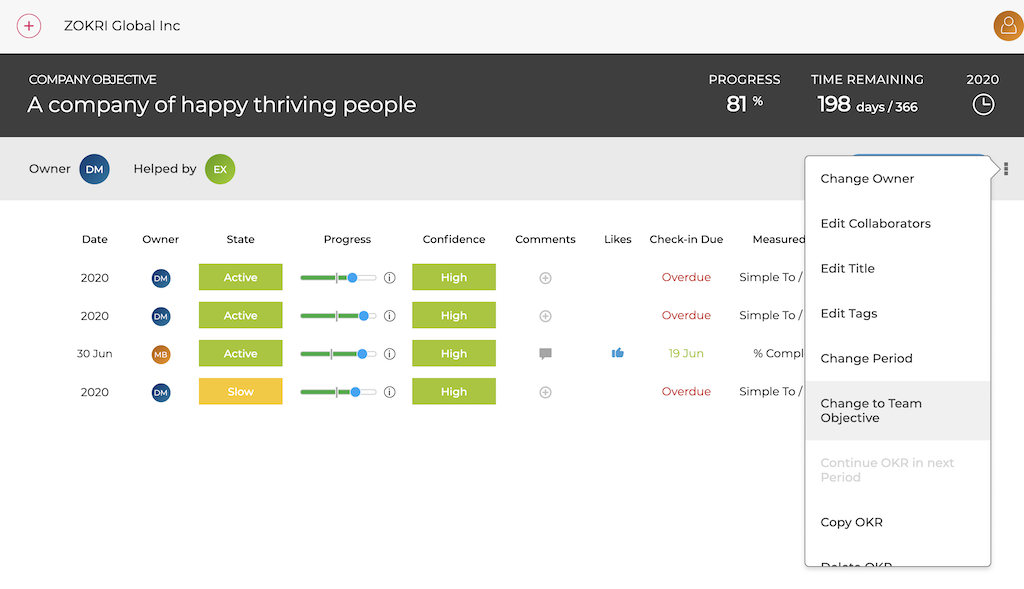
Task: Click the 19 Jun check-in due date
Action: point(686,354)
